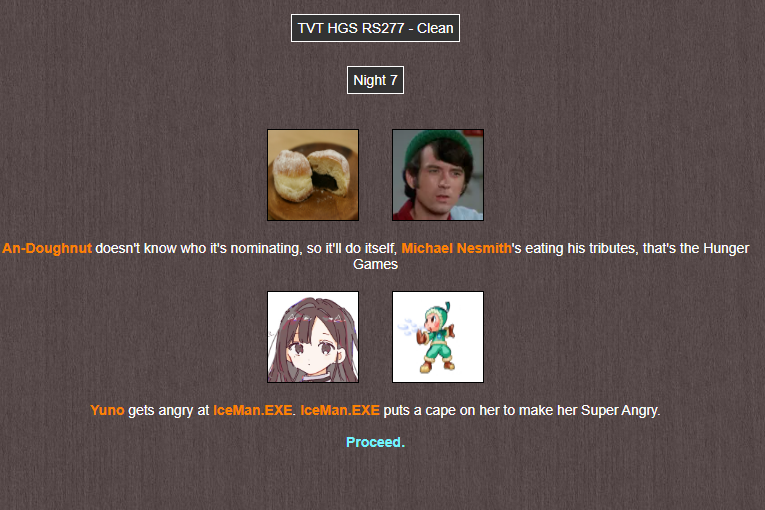This screenshot has width=765, height=510.
Task: Select the IceMan.EXE green sprite image
Action: (438, 337)
